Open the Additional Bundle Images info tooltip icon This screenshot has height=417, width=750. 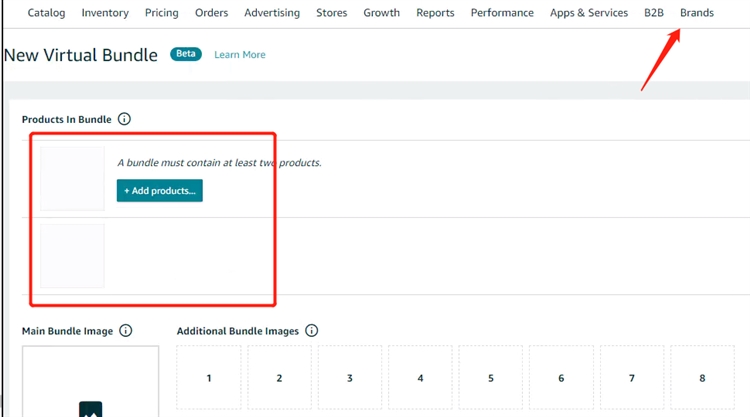(311, 331)
